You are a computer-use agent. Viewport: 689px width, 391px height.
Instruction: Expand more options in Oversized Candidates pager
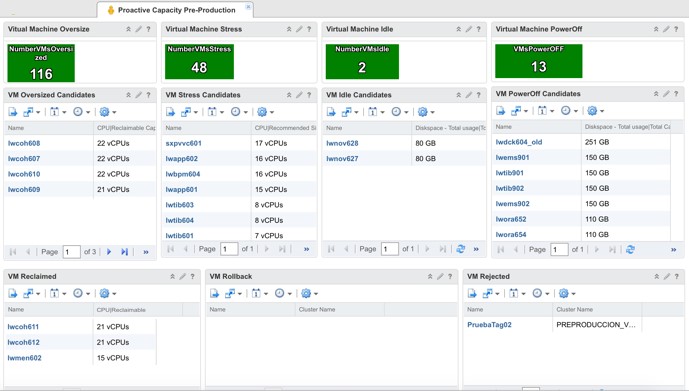point(146,252)
